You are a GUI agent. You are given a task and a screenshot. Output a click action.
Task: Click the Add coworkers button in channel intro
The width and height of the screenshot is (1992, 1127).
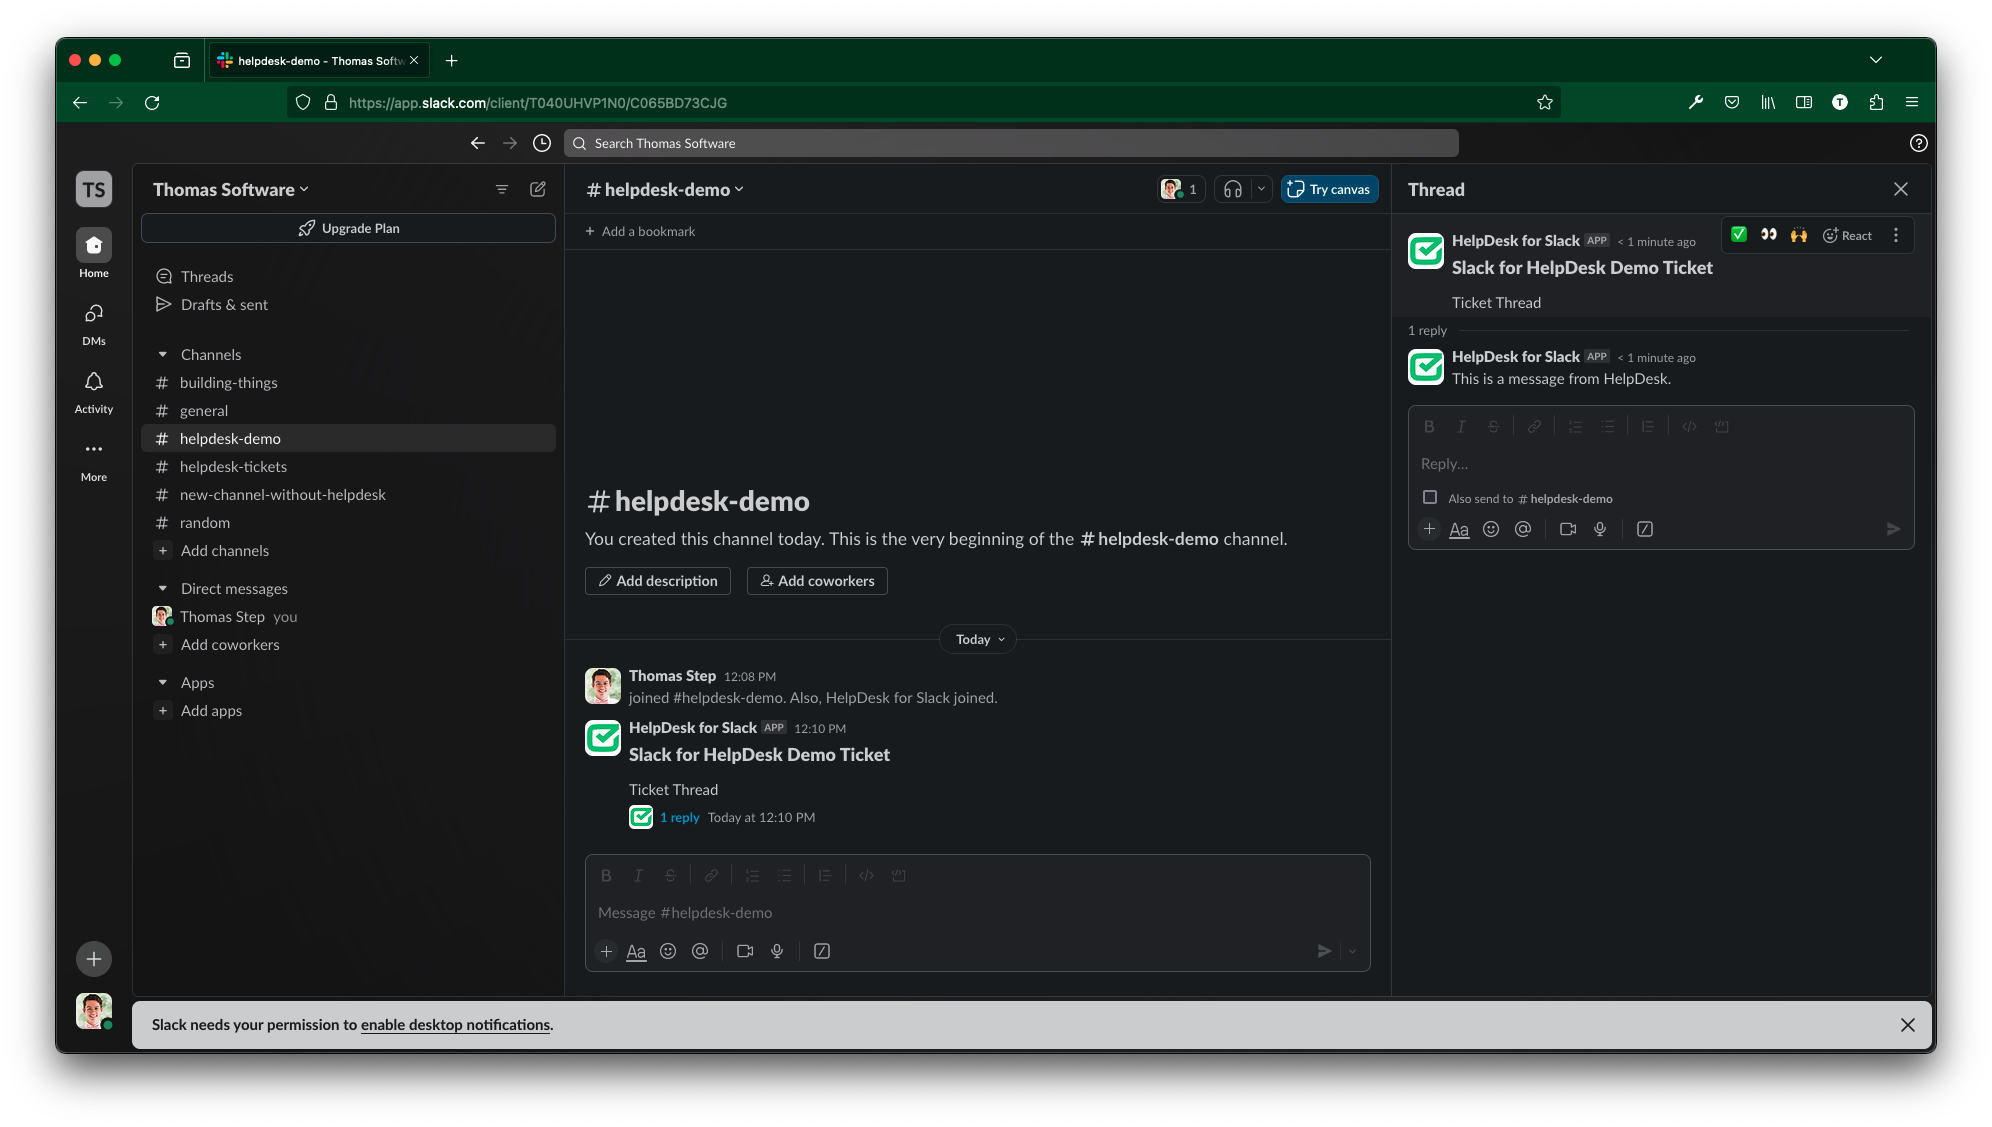pyautogui.click(x=817, y=581)
